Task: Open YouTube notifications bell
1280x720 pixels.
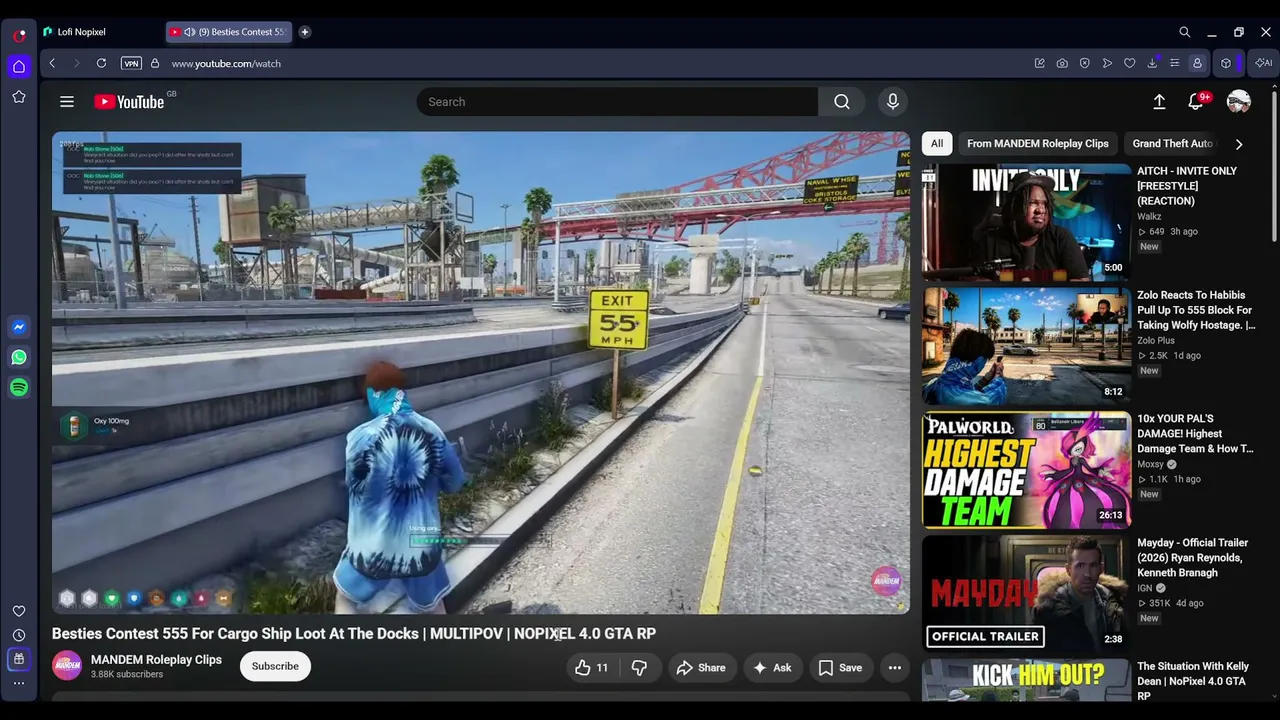Action: 1195,101
